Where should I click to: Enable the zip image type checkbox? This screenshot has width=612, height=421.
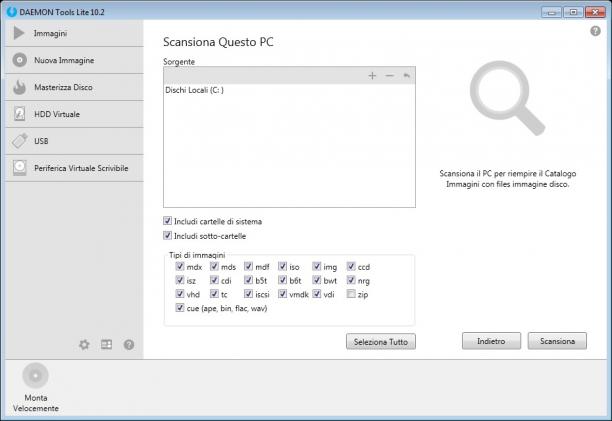(351, 293)
